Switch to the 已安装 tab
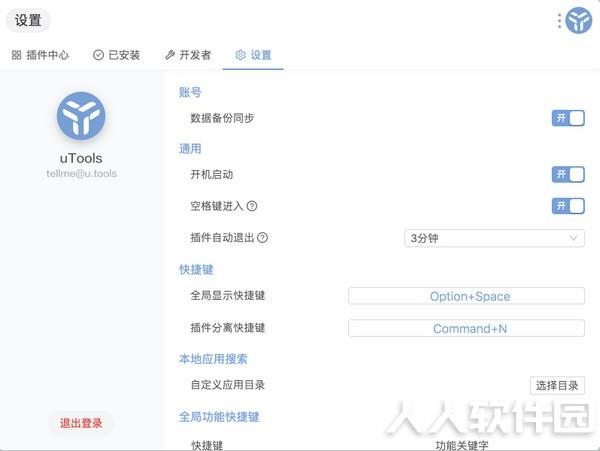This screenshot has height=451, width=600. tap(117, 55)
